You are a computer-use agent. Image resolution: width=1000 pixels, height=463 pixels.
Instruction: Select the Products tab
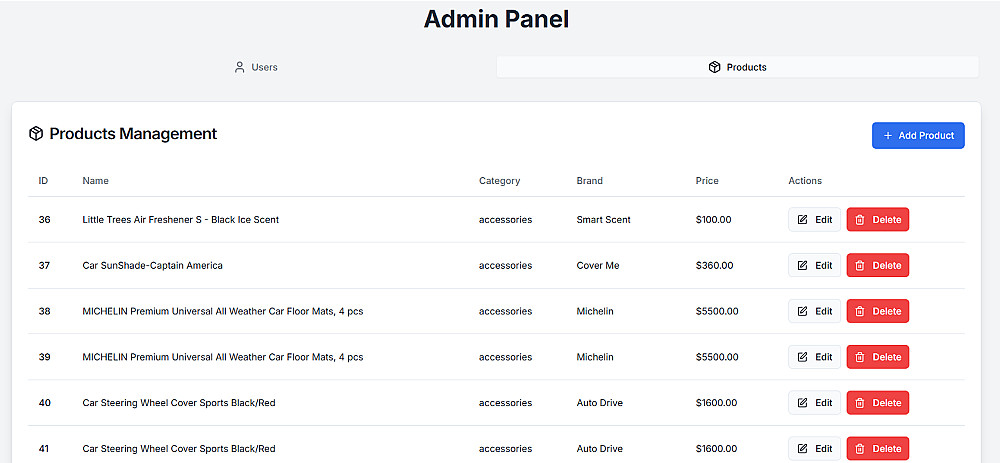737,67
